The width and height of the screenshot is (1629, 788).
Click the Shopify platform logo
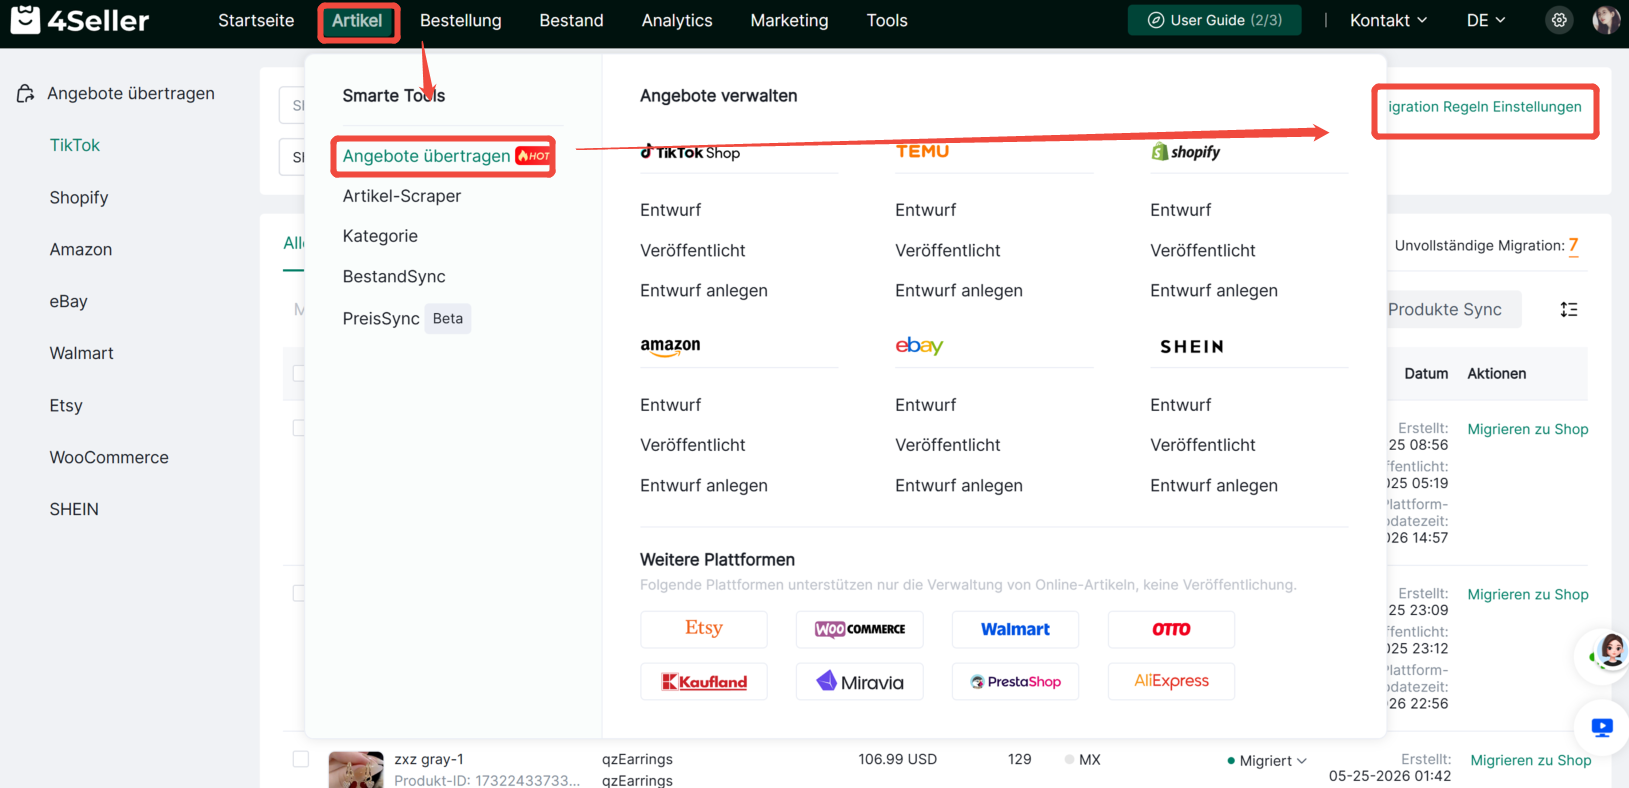(1186, 151)
